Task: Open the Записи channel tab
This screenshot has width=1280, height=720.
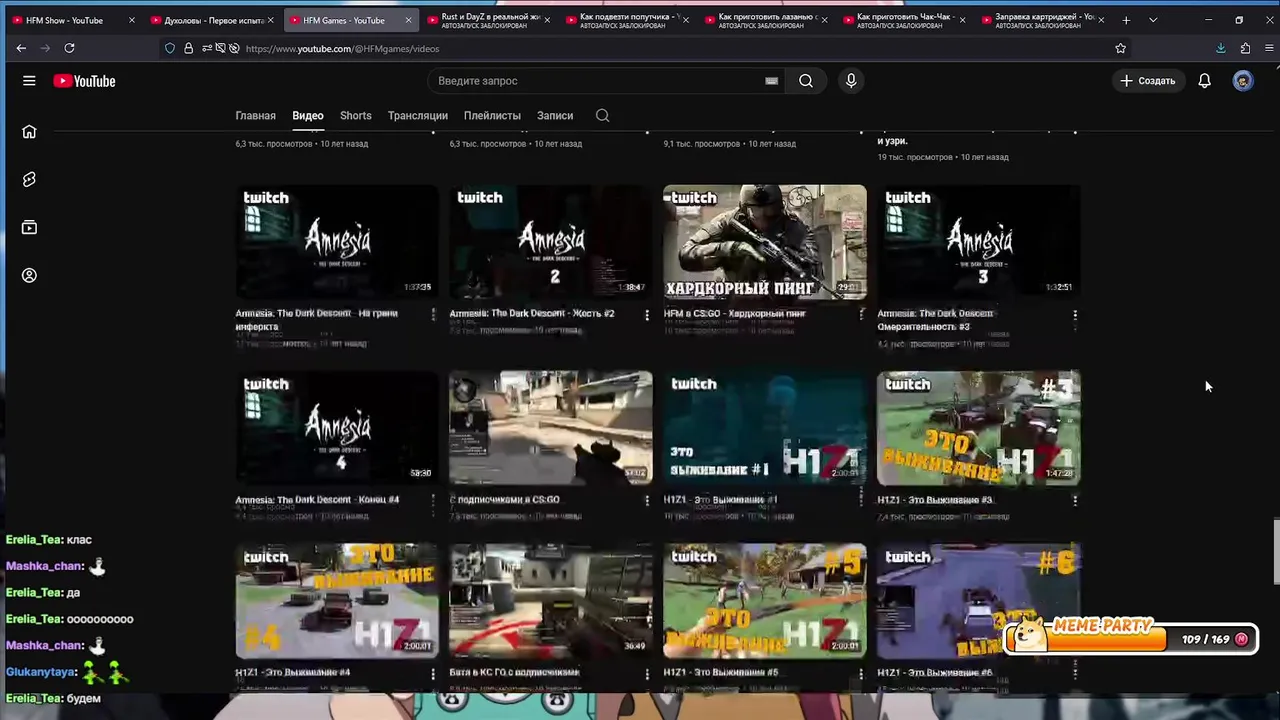Action: (555, 116)
